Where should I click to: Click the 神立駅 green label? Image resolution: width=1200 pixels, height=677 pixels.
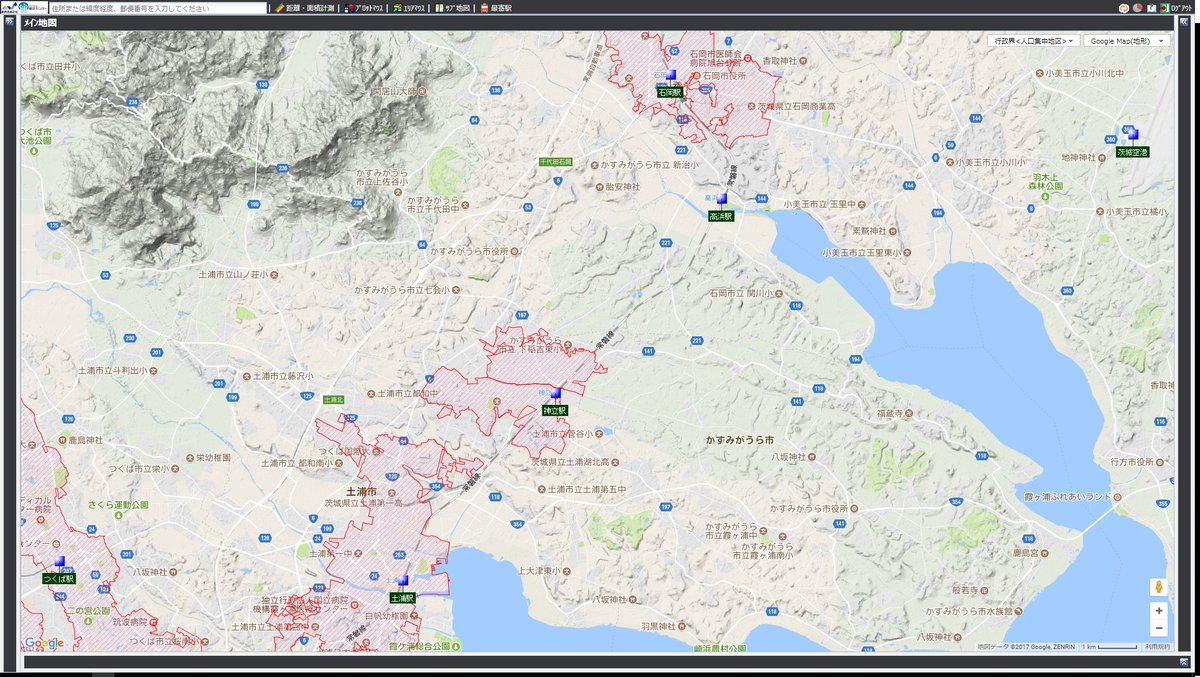(x=555, y=410)
